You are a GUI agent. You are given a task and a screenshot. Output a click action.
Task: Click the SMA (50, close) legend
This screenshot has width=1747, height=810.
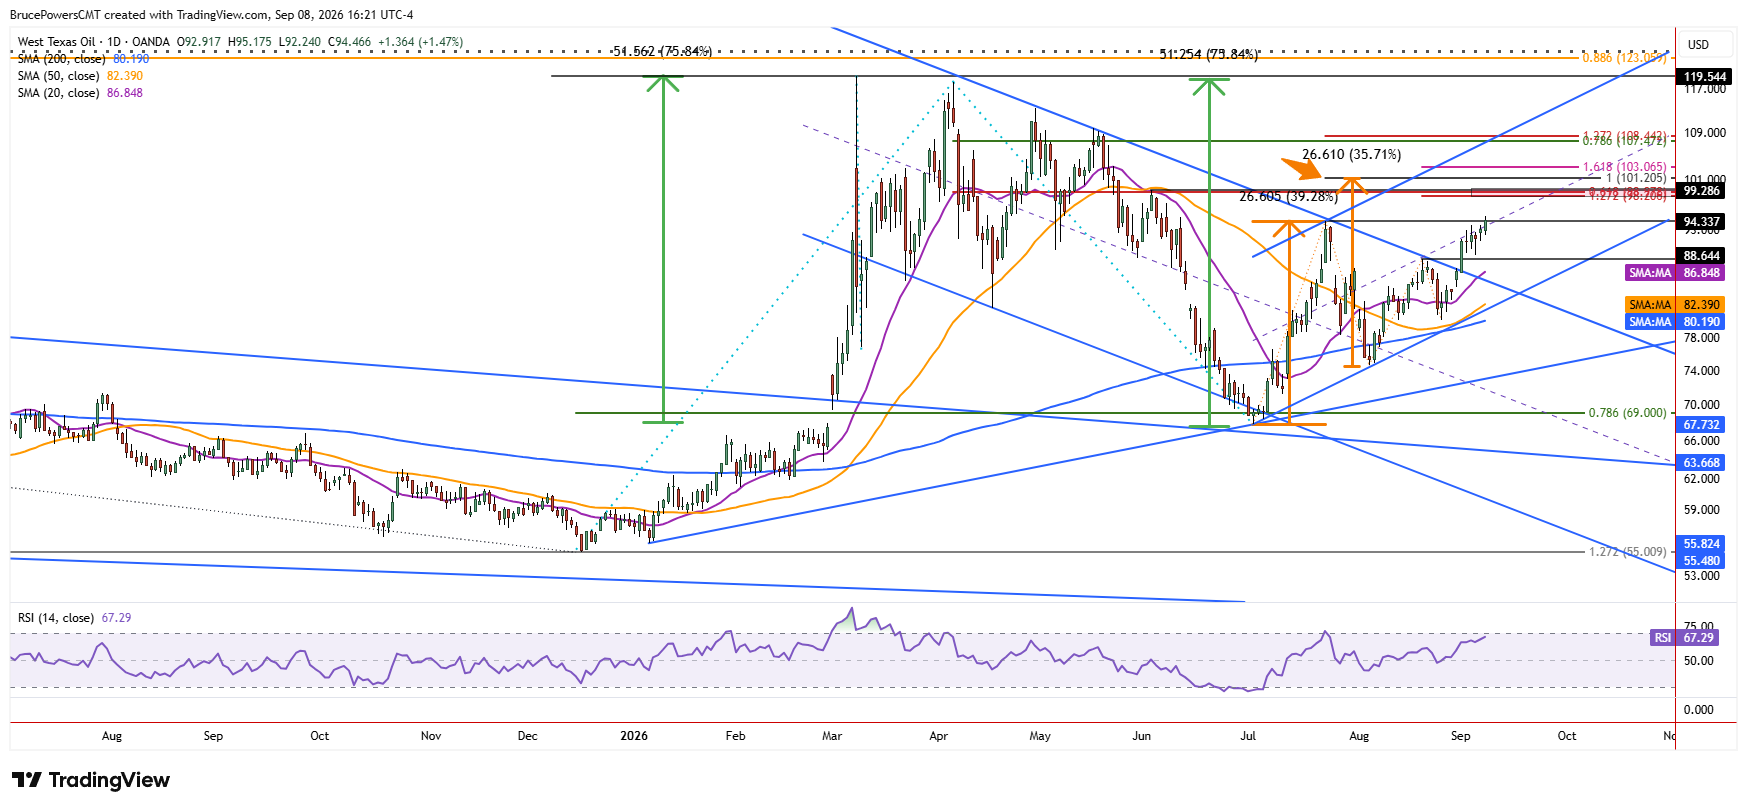click(x=58, y=76)
